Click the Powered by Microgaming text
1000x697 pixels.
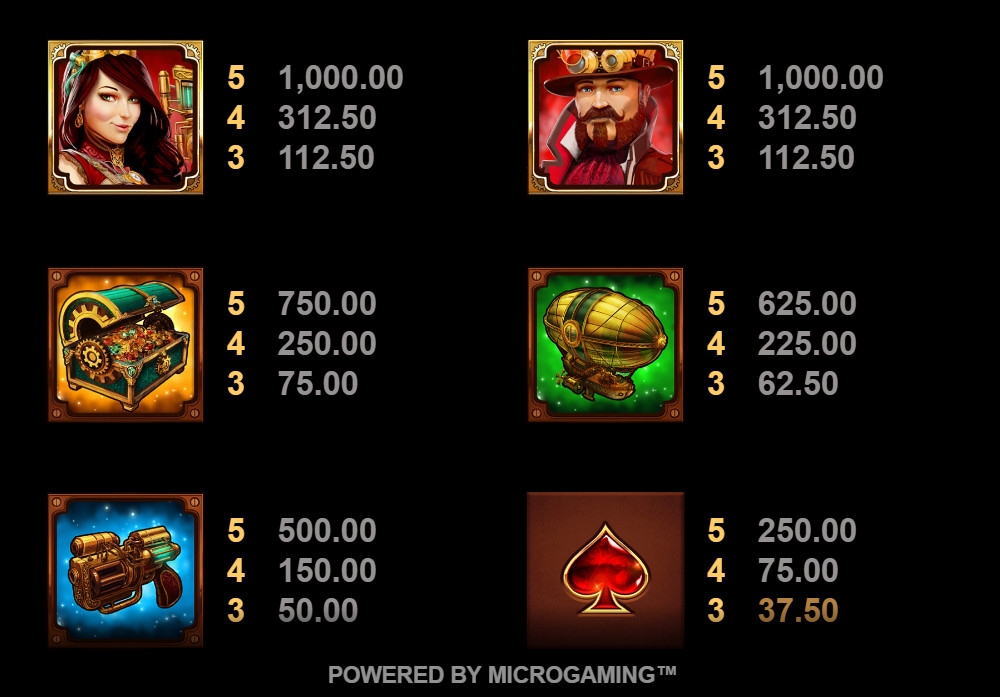point(502,675)
